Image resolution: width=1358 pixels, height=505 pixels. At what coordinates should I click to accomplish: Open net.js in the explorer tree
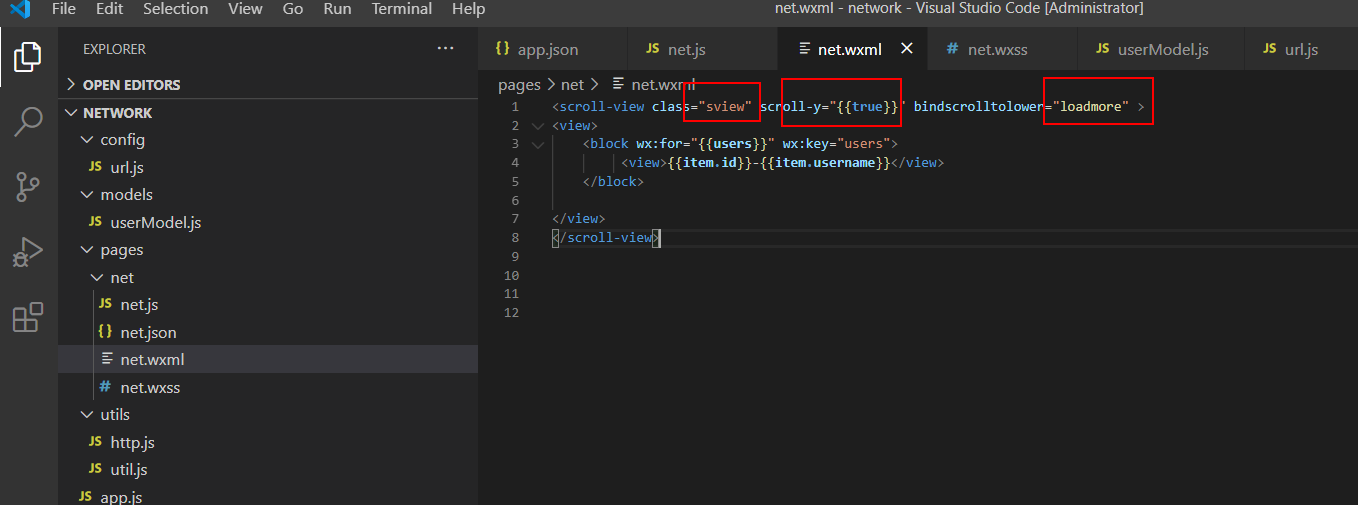[268, 304]
